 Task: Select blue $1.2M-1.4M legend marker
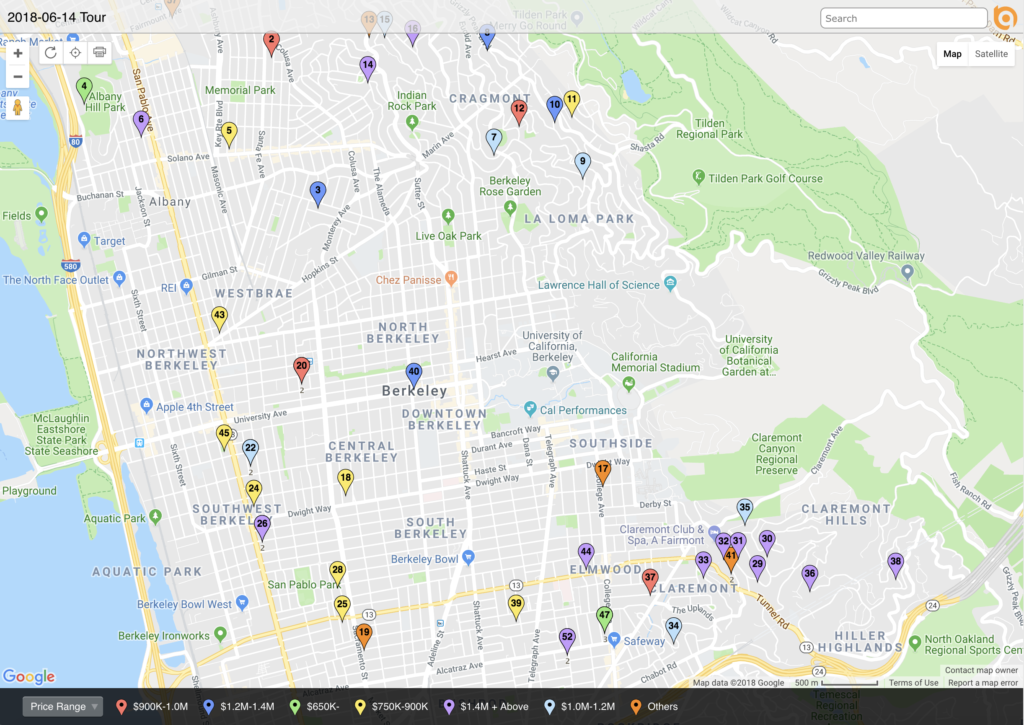(208, 707)
